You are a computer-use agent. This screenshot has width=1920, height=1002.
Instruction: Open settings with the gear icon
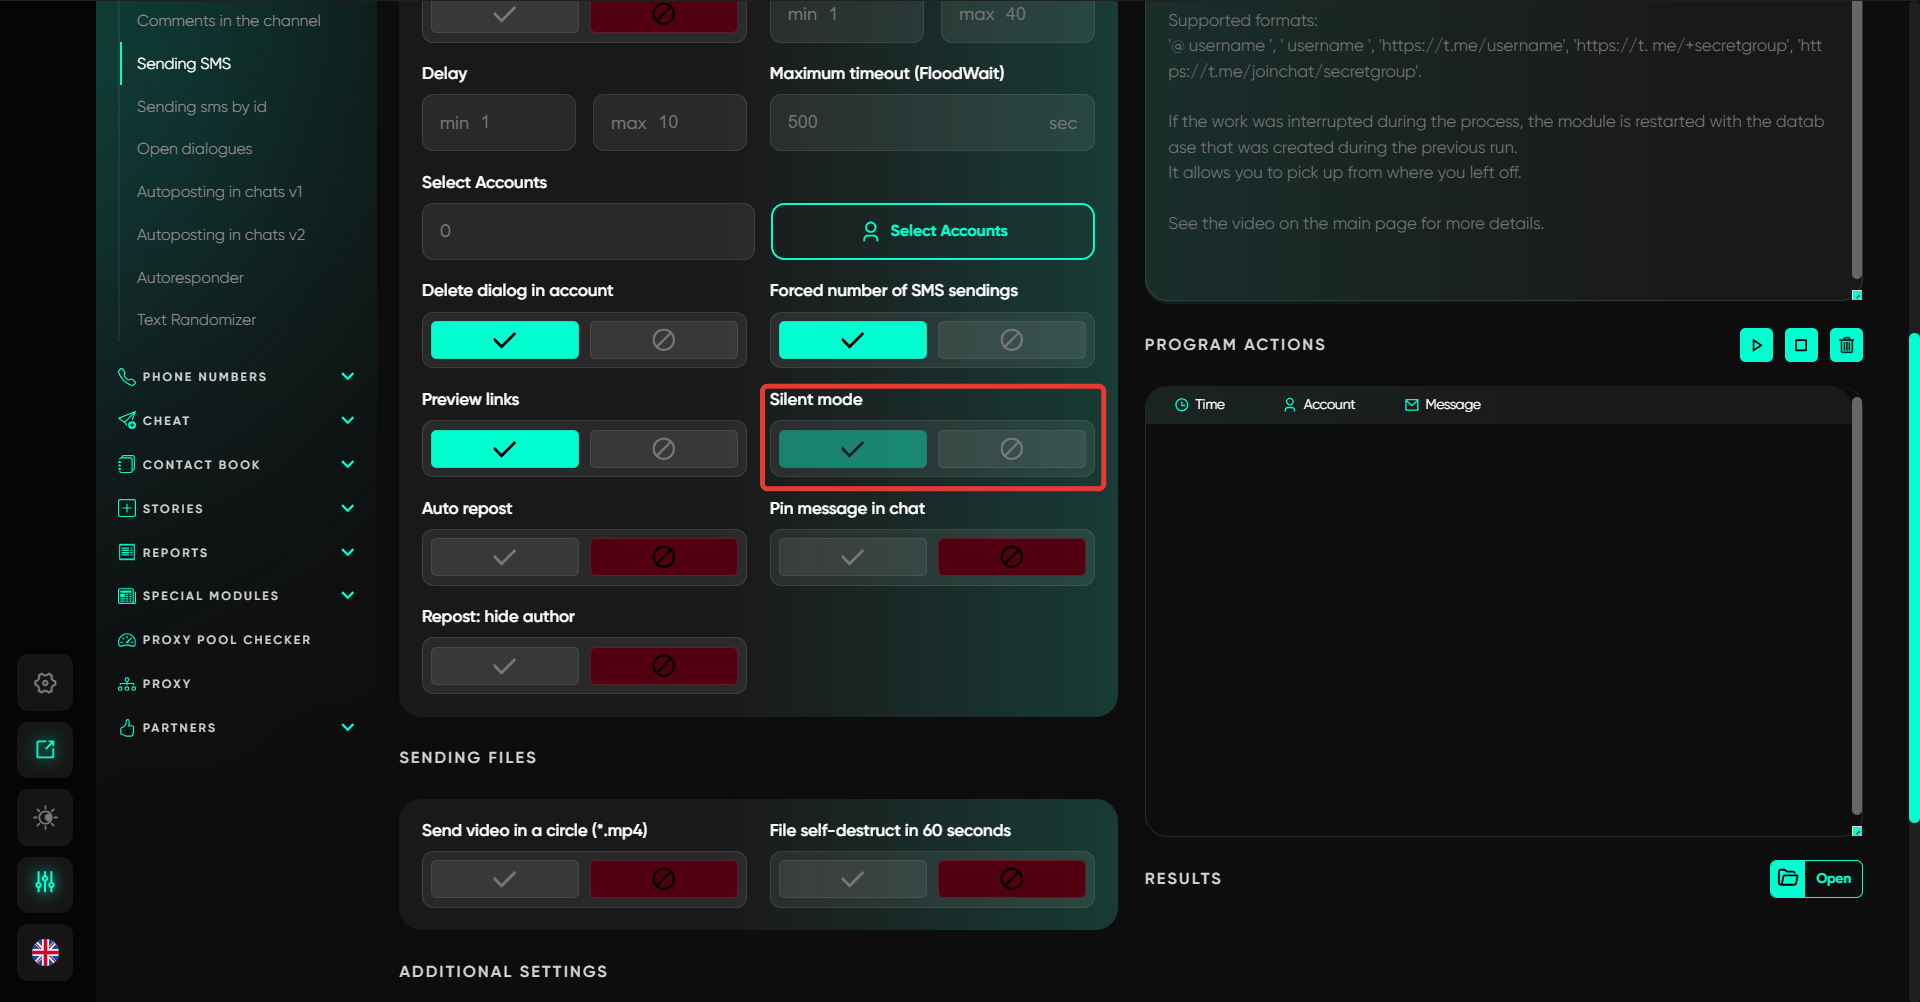coord(45,683)
